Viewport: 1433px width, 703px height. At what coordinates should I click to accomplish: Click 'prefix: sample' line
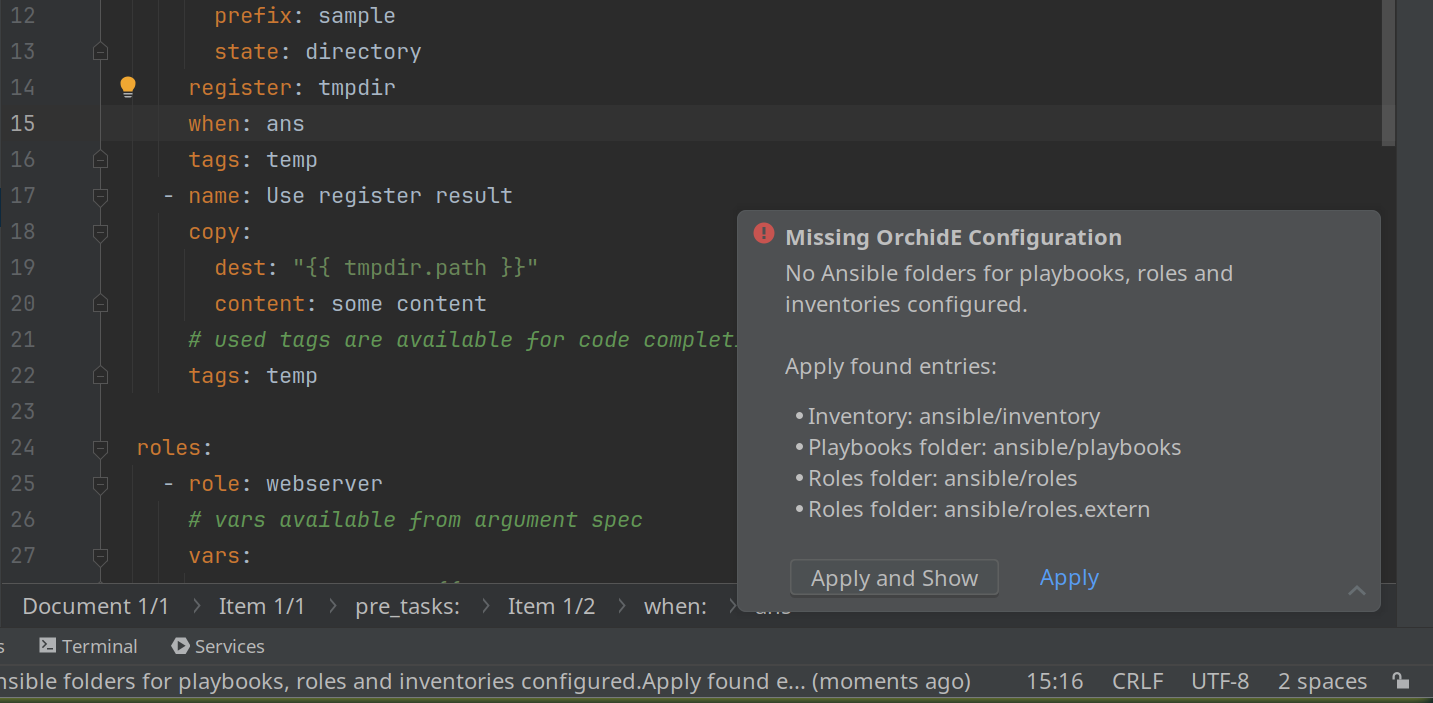(305, 15)
